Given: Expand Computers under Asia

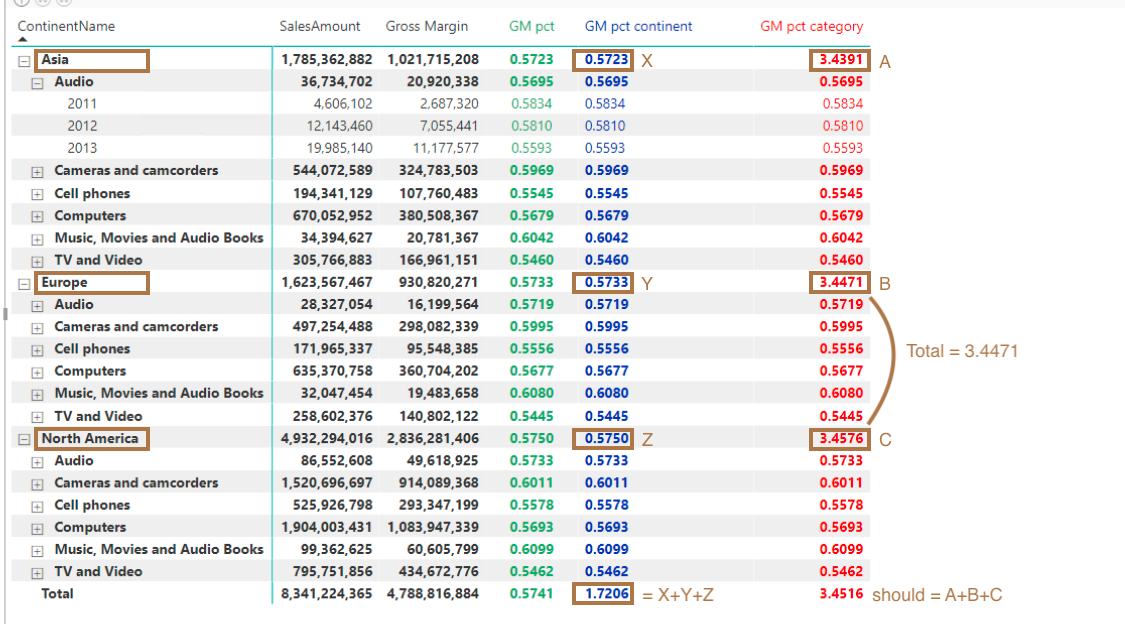Looking at the screenshot, I should 37,217.
